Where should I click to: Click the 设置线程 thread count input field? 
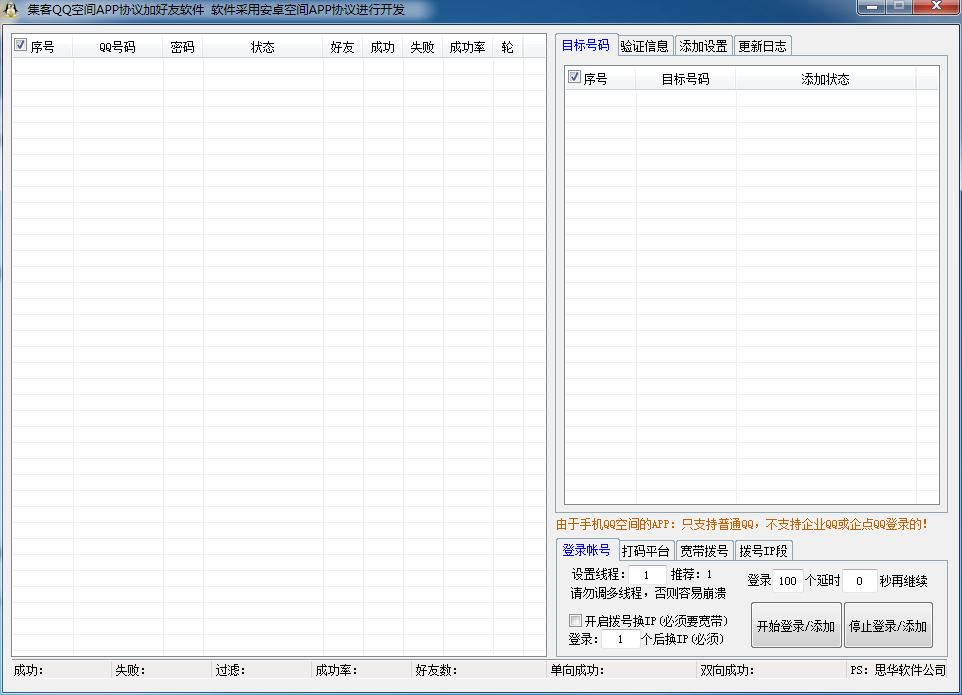[648, 575]
